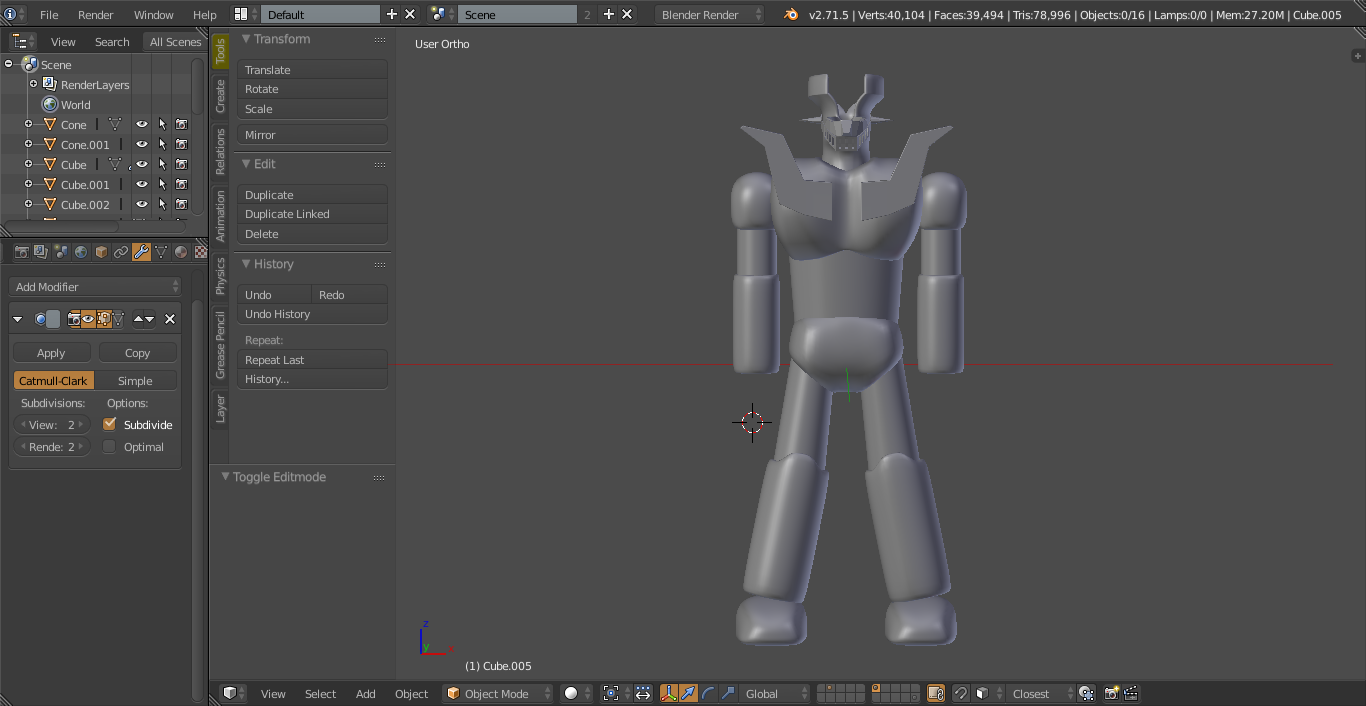Click the Blender logo in info header
The height and width of the screenshot is (706, 1366).
tap(792, 15)
